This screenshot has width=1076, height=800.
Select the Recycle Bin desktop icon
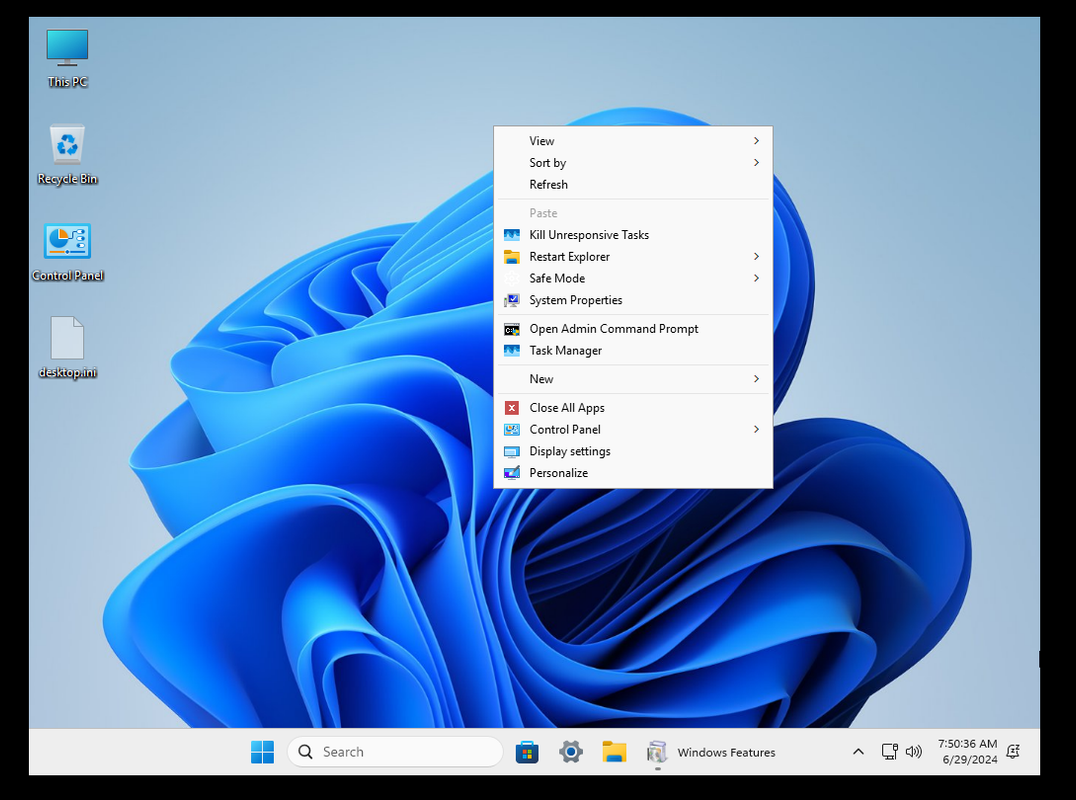click(x=67, y=155)
